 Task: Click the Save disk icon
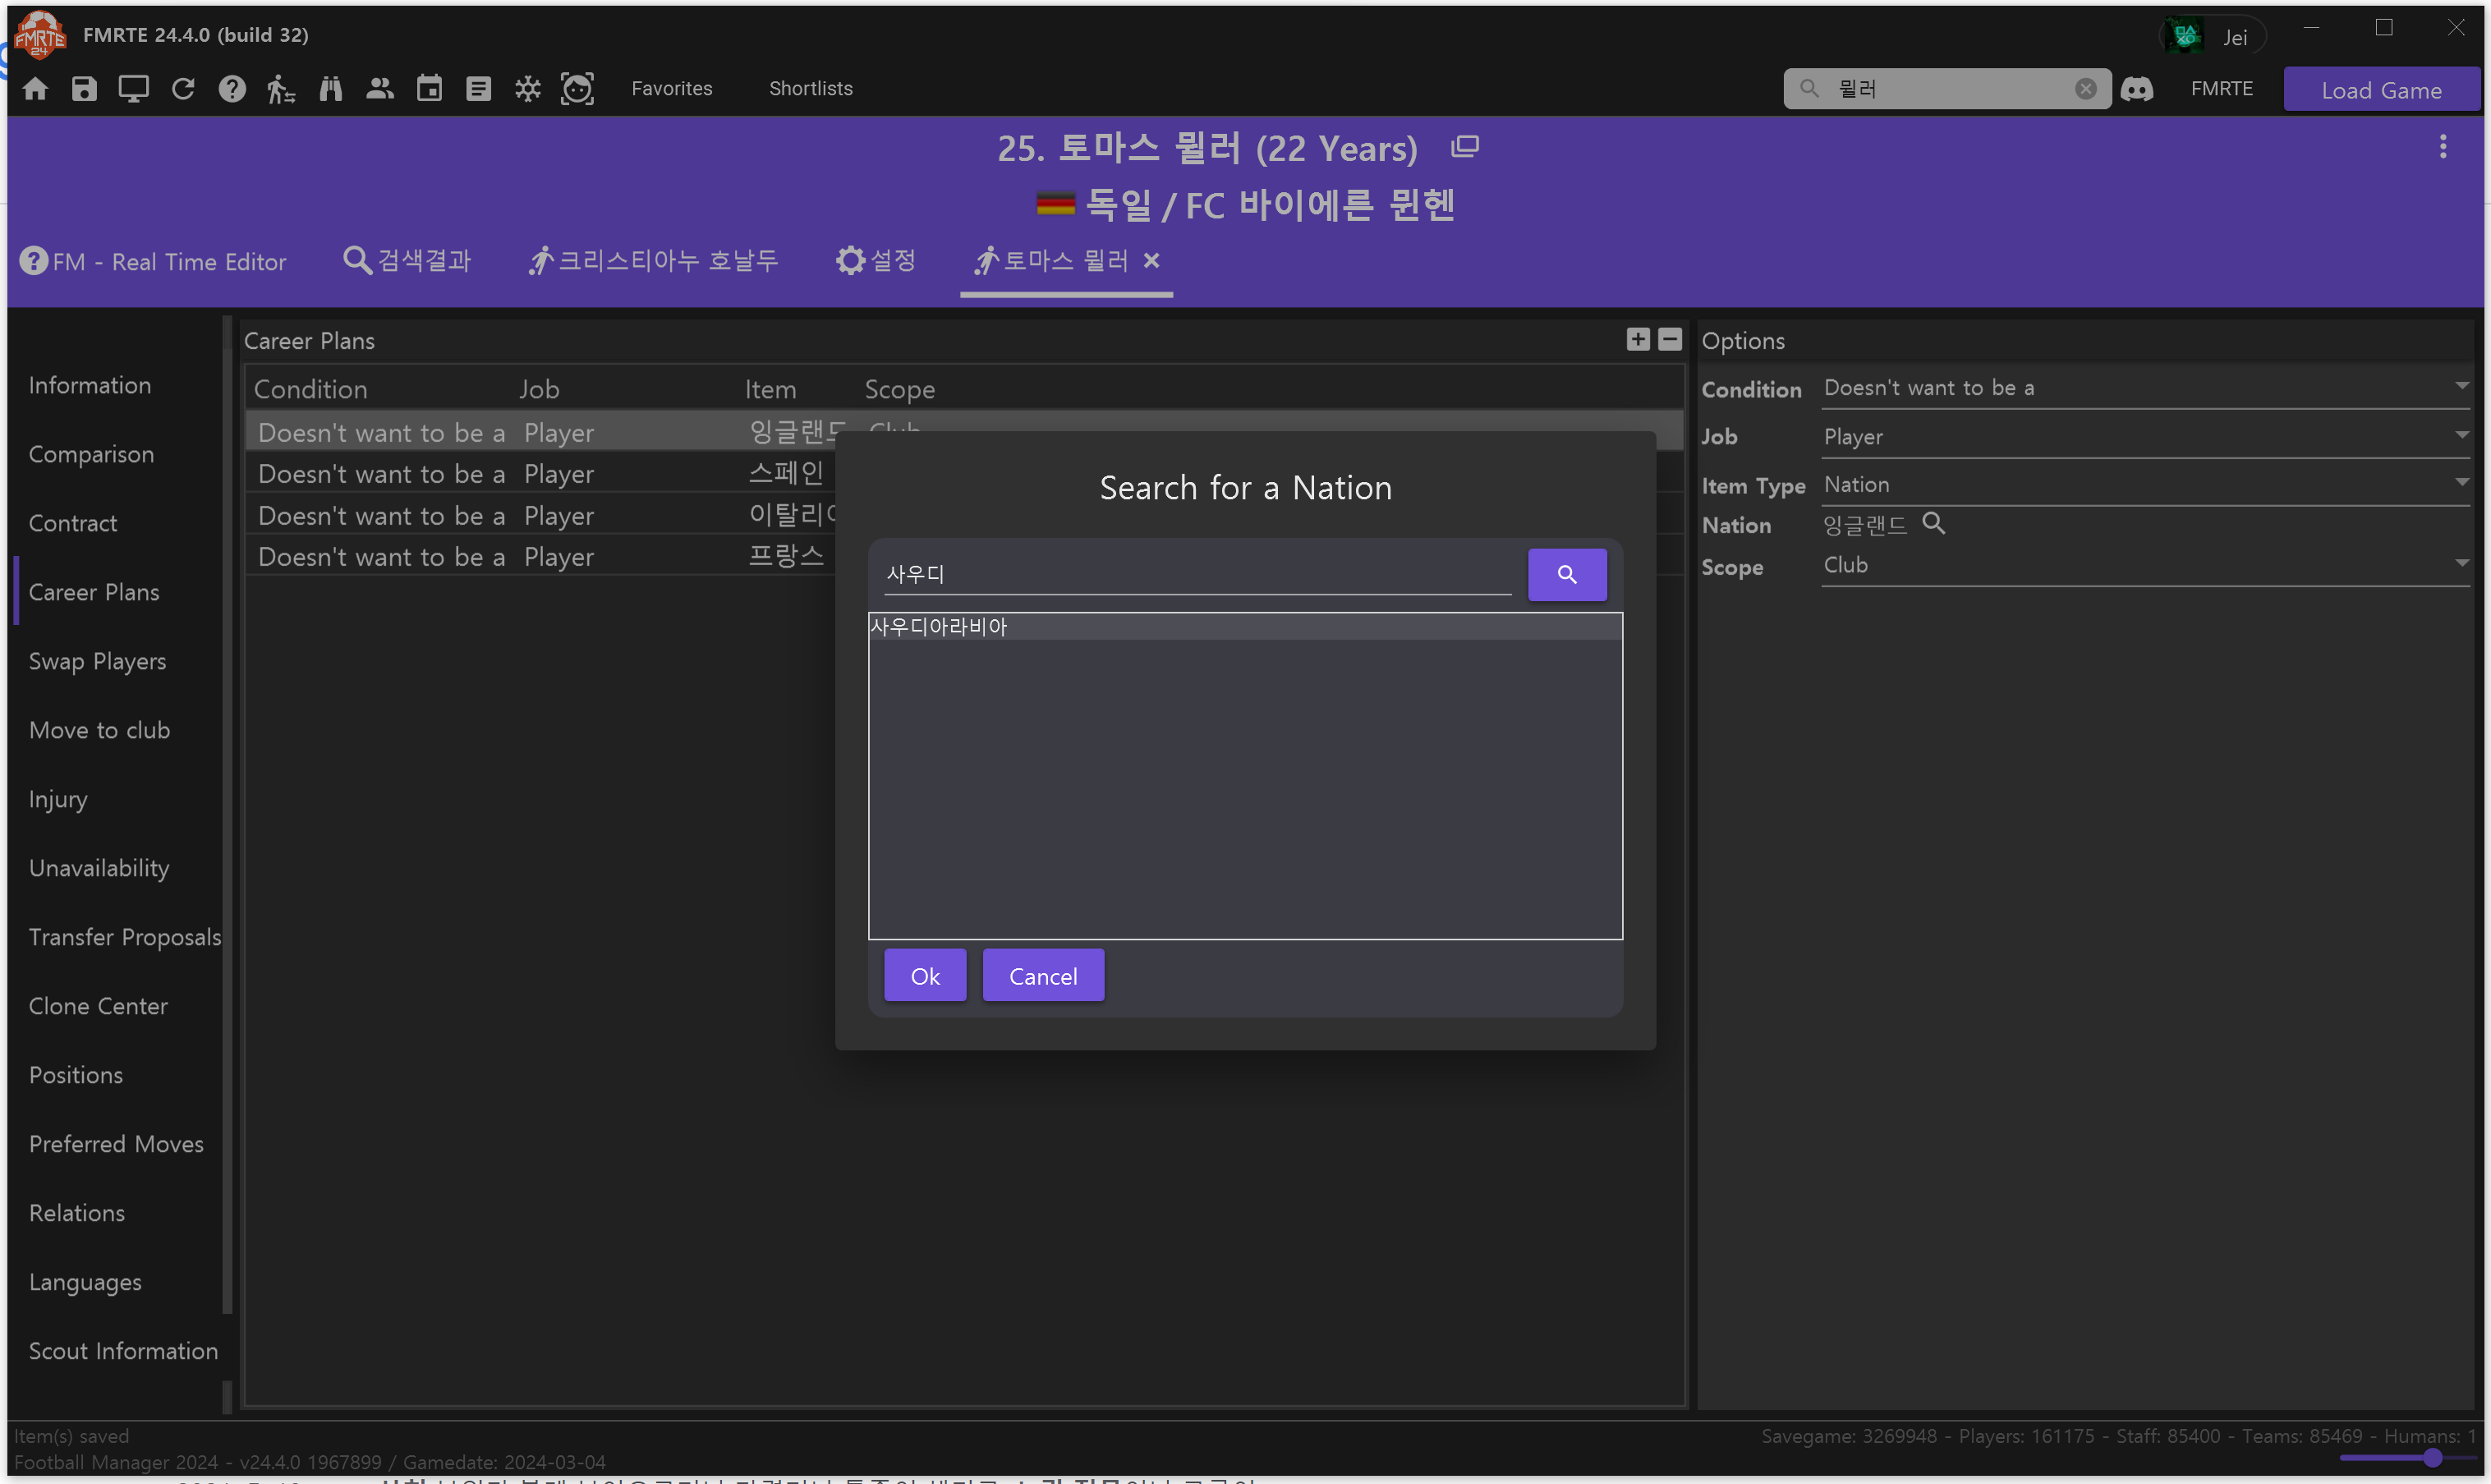tap(84, 89)
